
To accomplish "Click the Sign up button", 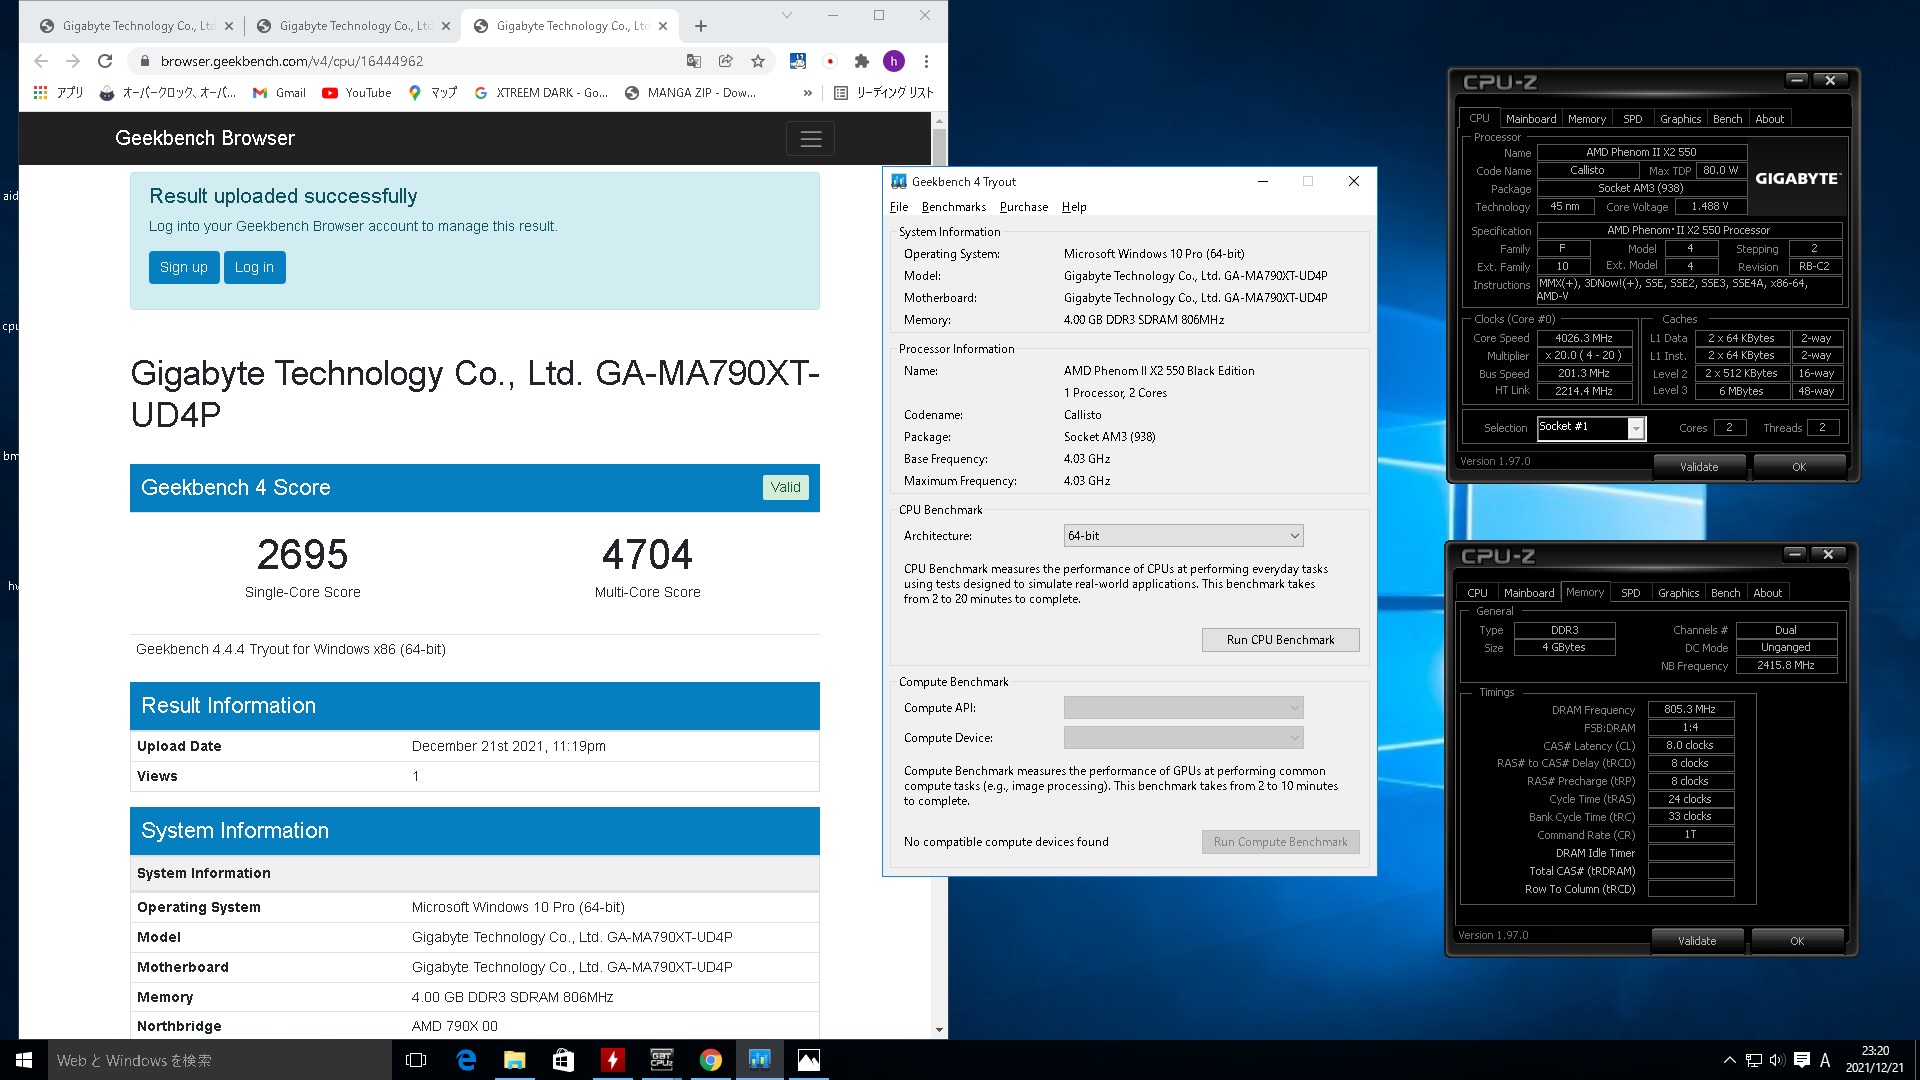I will [184, 267].
